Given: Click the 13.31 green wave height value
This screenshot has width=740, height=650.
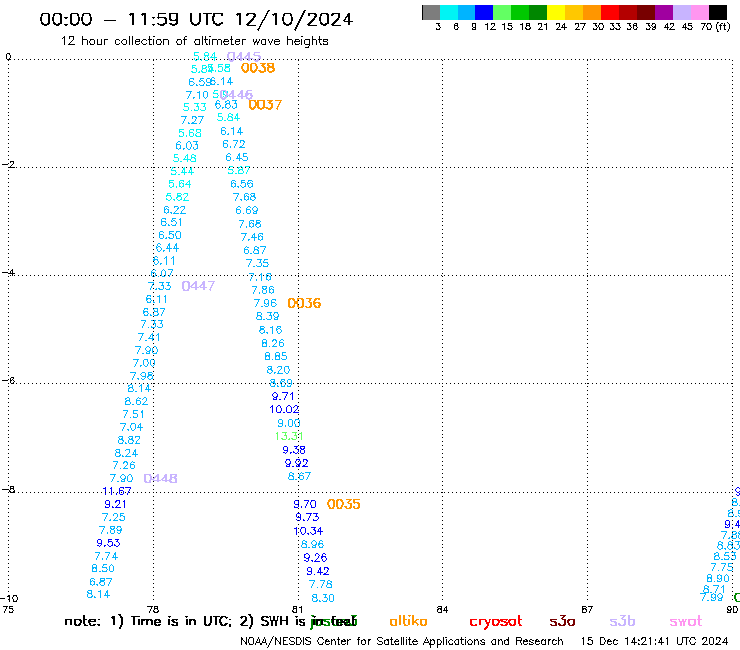Looking at the screenshot, I should [x=289, y=436].
